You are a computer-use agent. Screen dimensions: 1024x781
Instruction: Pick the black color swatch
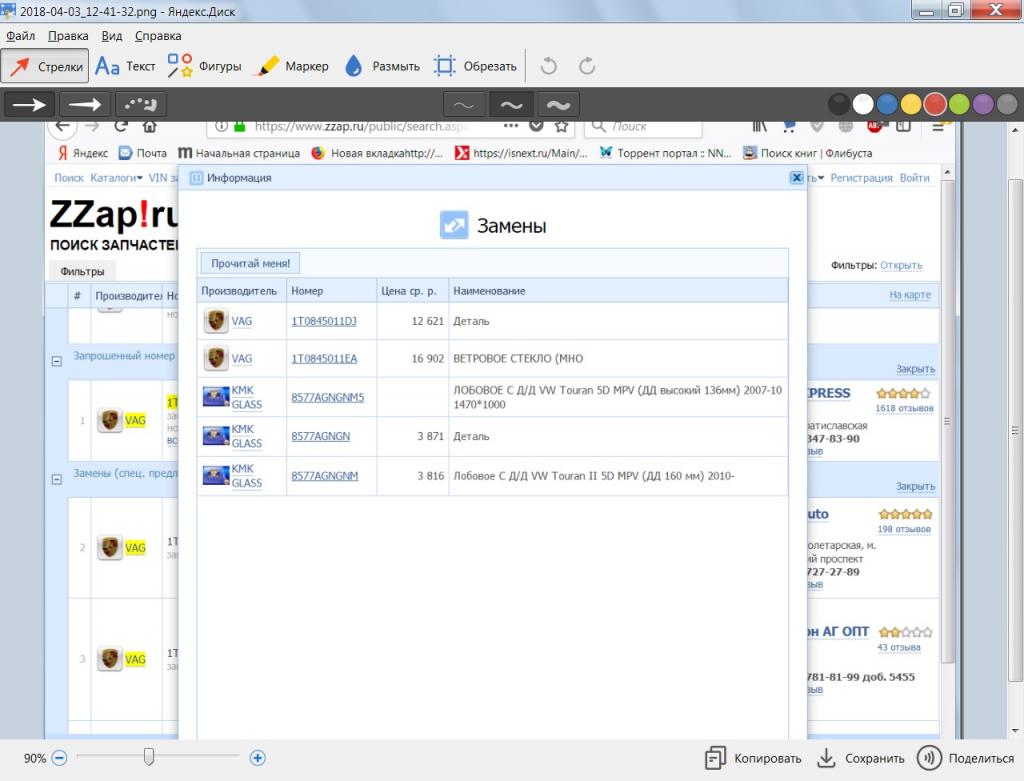(x=839, y=104)
